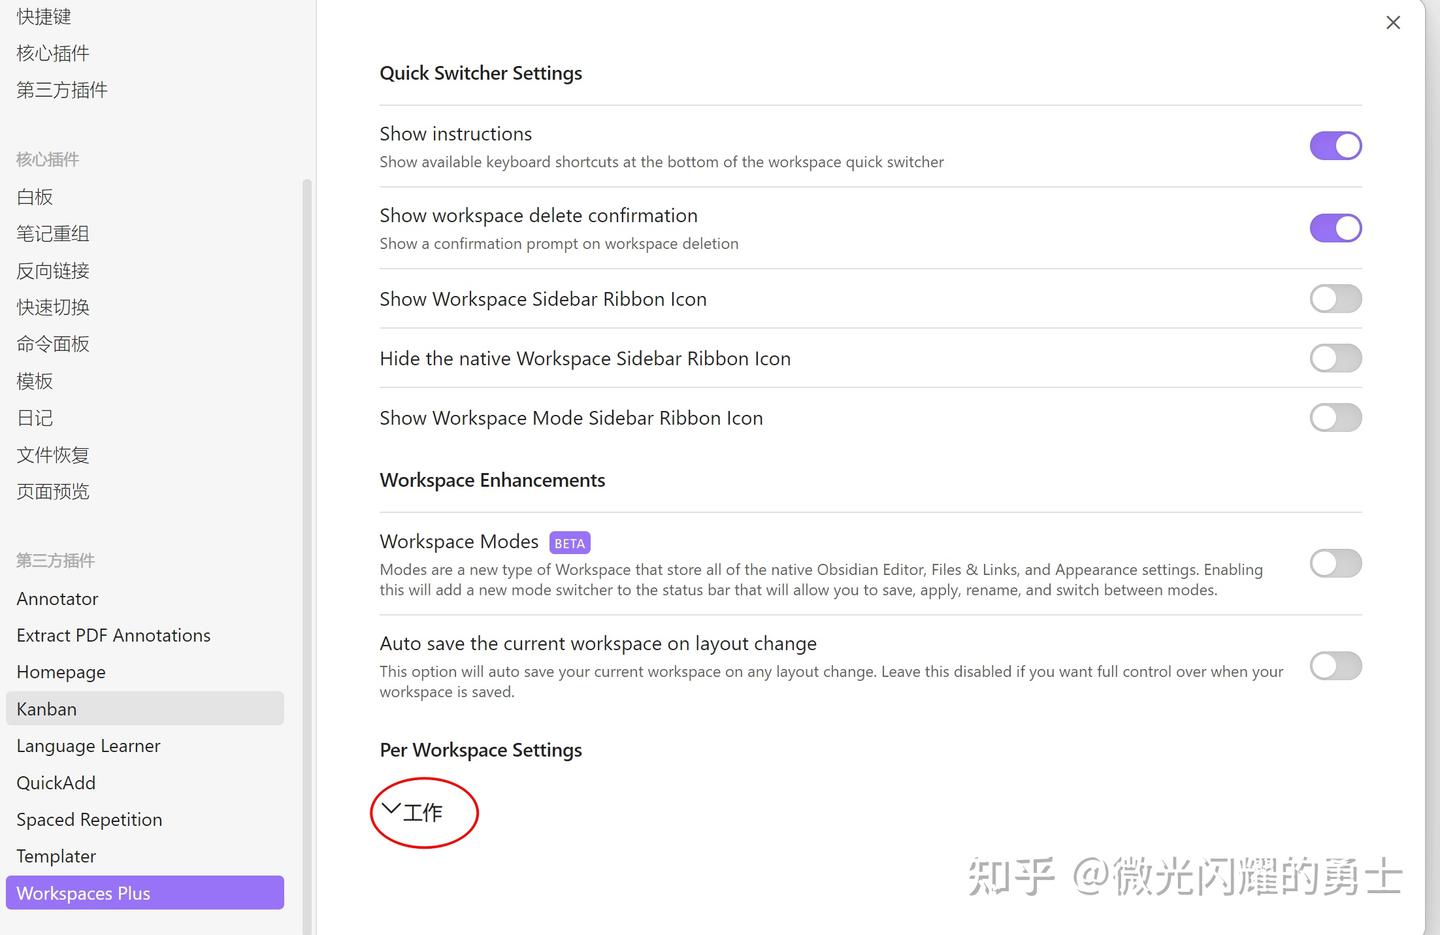Open the Language Learner plugin page
This screenshot has width=1440, height=935.
pos(88,745)
